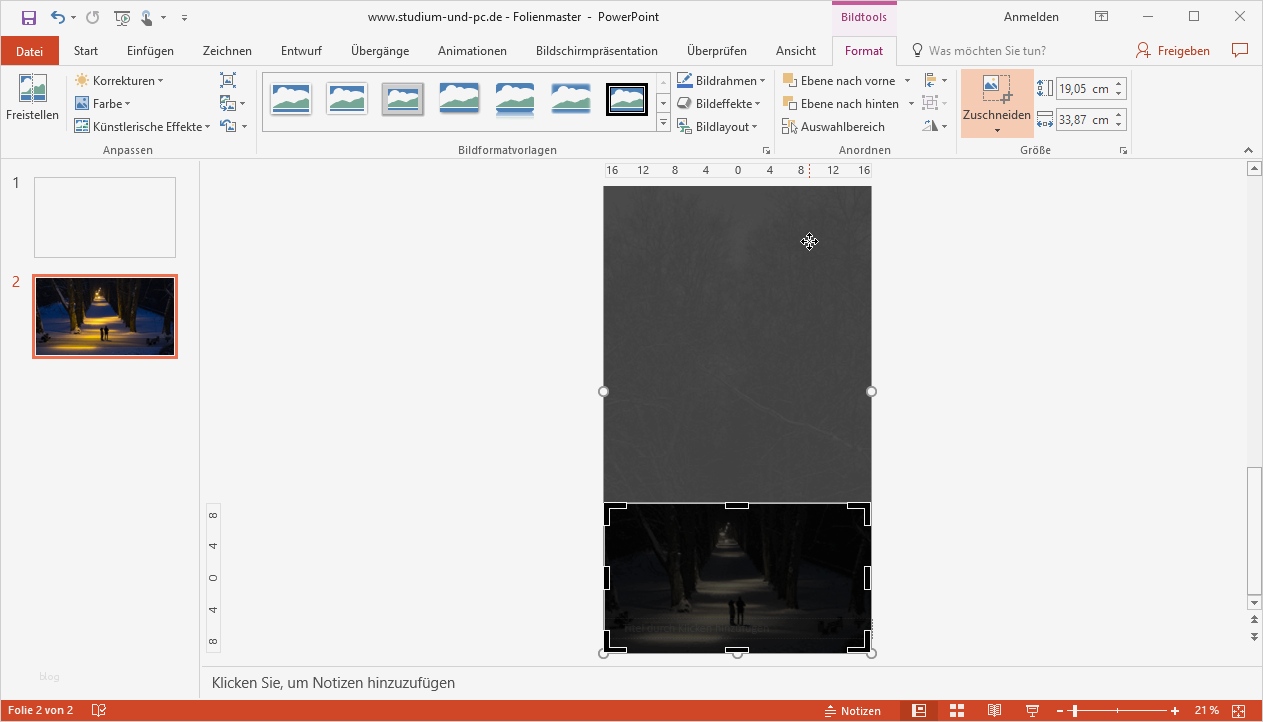
Task: Select slide 2 thumbnail in slide panel
Action: [x=105, y=316]
